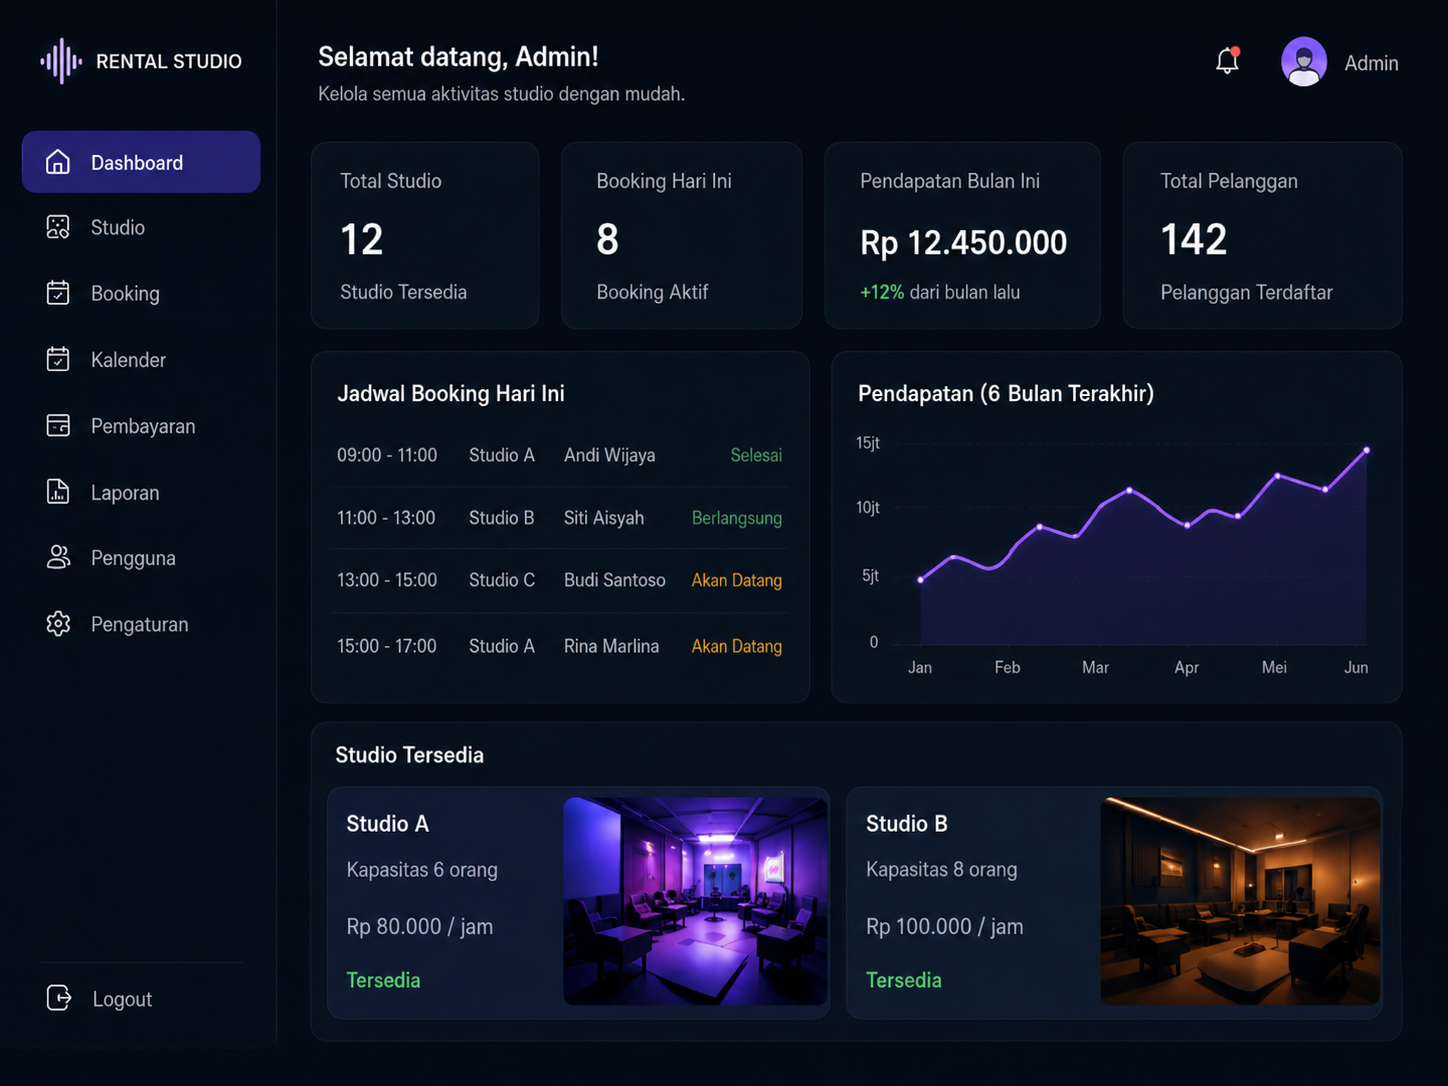The height and width of the screenshot is (1086, 1448).
Task: Click the Selesai status label
Action: pos(756,455)
